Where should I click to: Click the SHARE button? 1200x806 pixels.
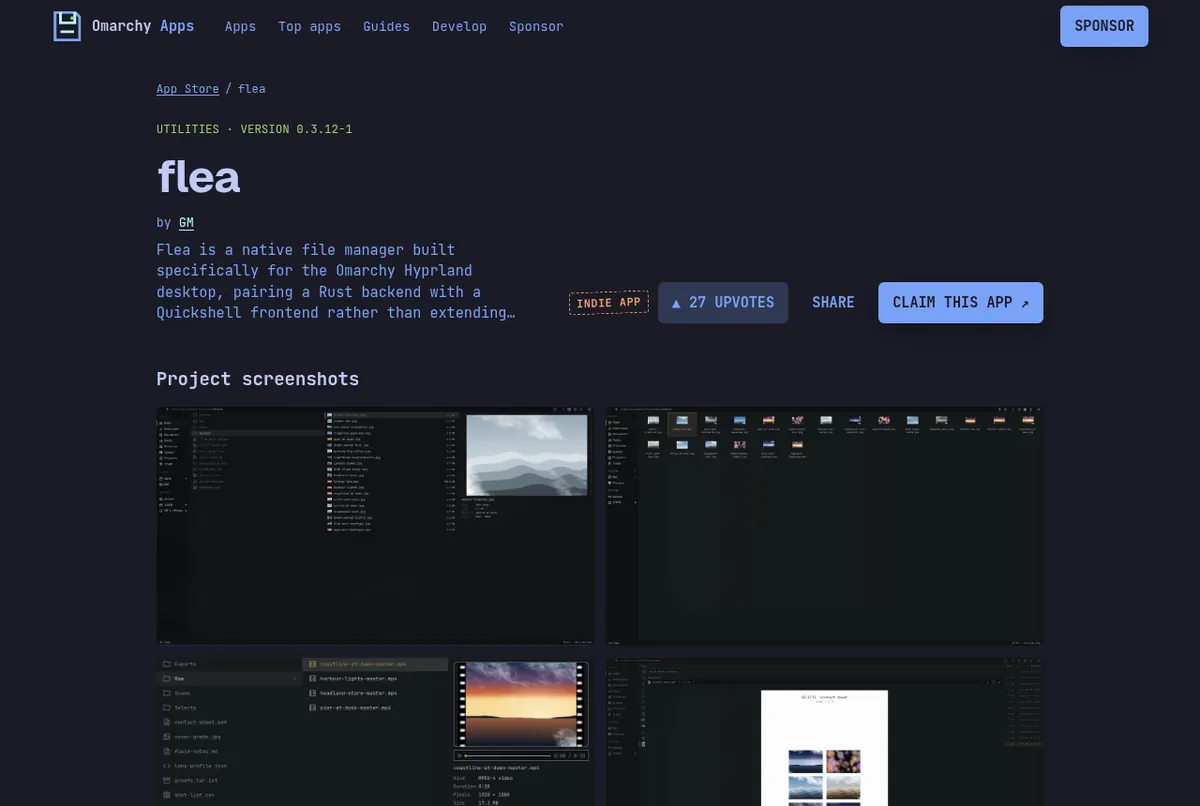[833, 303]
